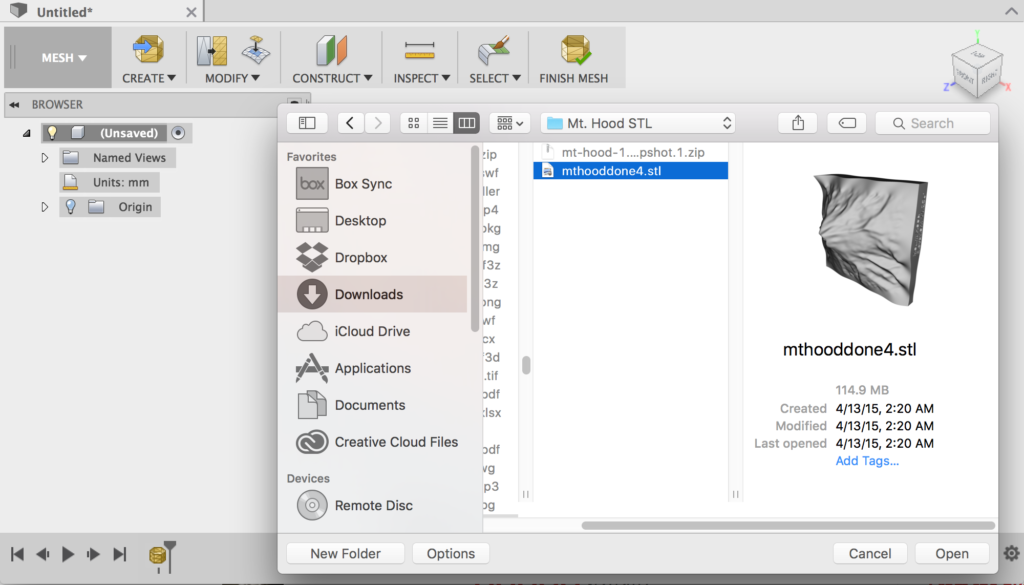Click the Edit Tags icon
The width and height of the screenshot is (1024, 585).
coord(847,123)
